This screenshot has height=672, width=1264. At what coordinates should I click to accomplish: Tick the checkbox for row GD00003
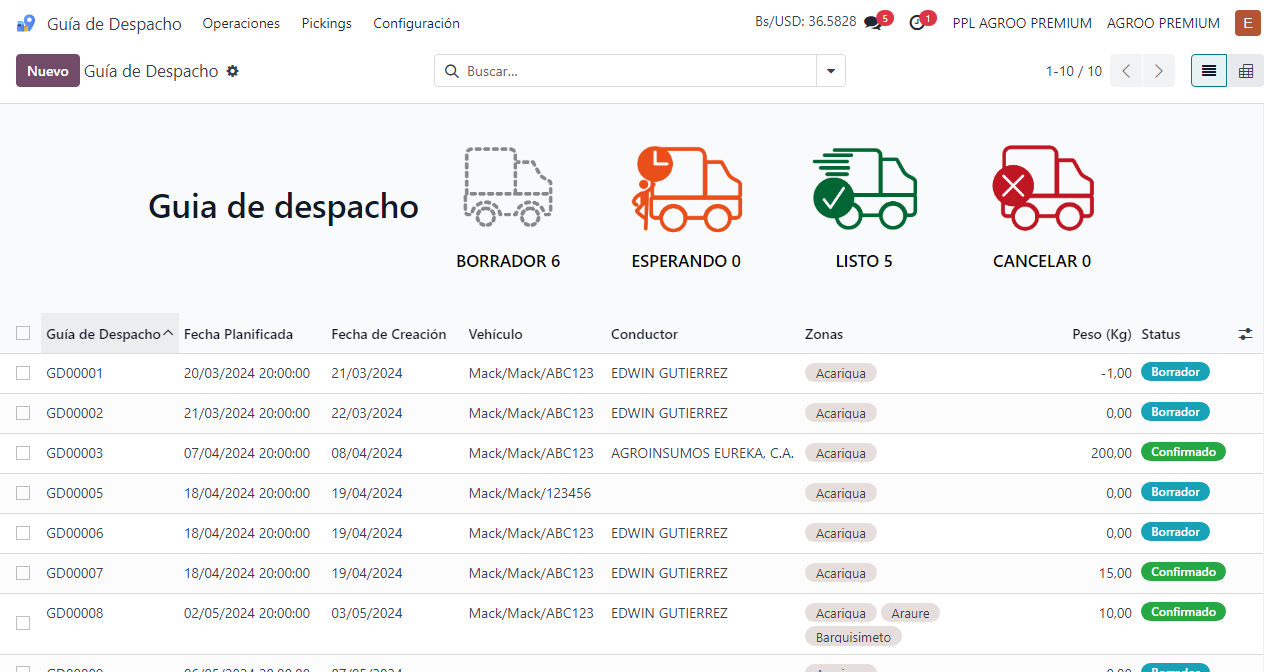coord(23,453)
